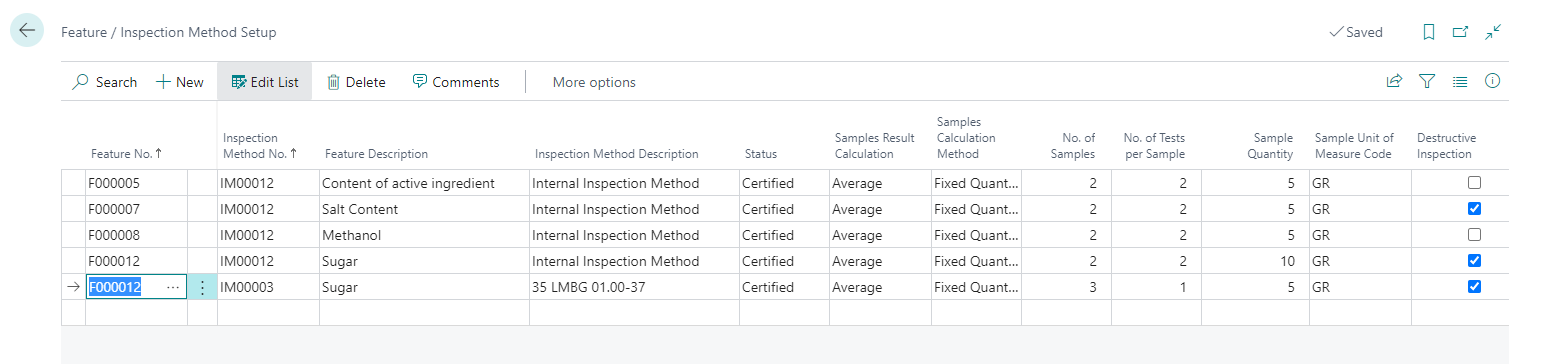This screenshot has width=1546, height=364.
Task: Click Sample Quantity 10 cell
Action: tap(1255, 261)
